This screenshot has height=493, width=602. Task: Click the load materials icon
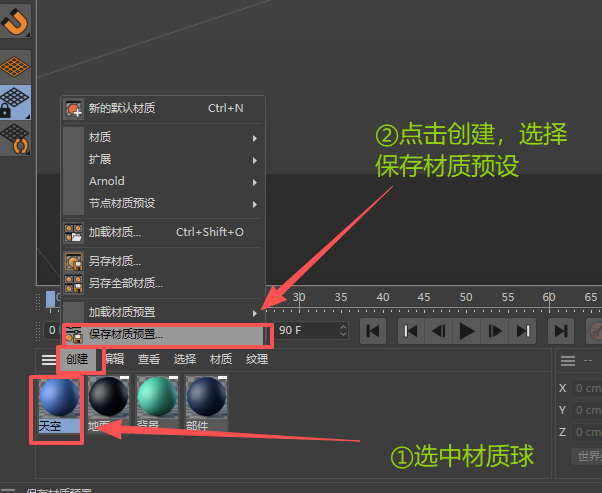pos(73,233)
